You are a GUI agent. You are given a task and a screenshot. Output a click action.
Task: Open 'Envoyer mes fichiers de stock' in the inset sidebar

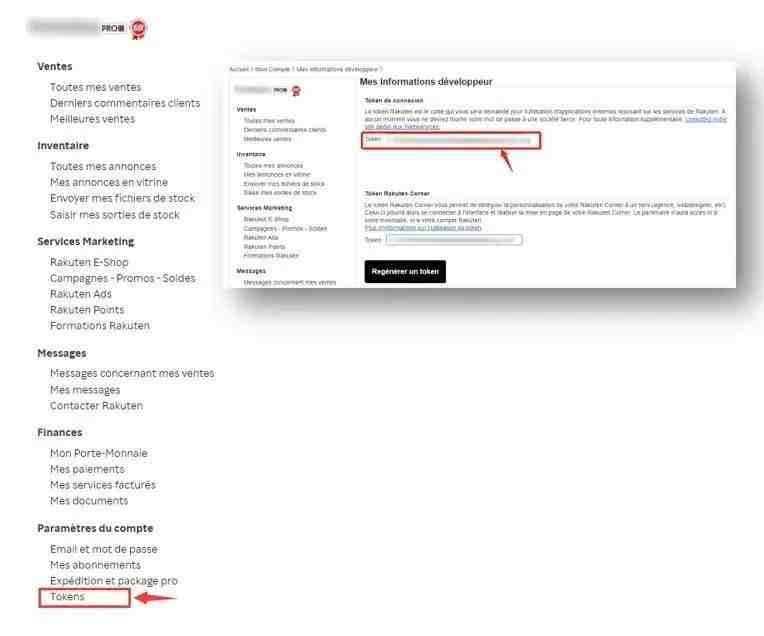284,184
